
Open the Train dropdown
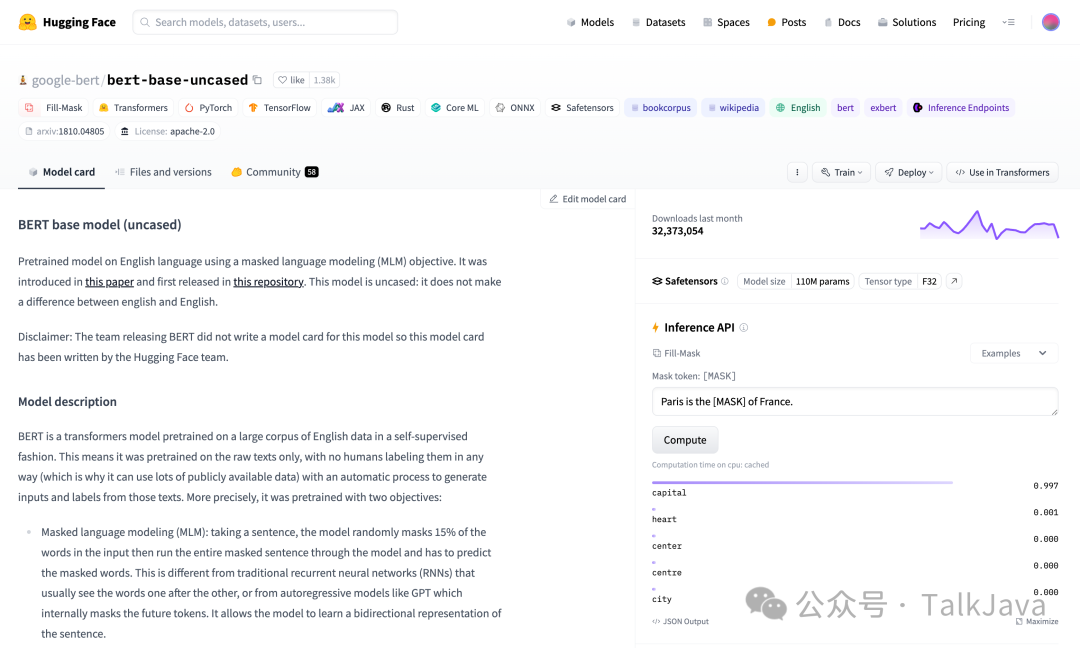pyautogui.click(x=840, y=171)
